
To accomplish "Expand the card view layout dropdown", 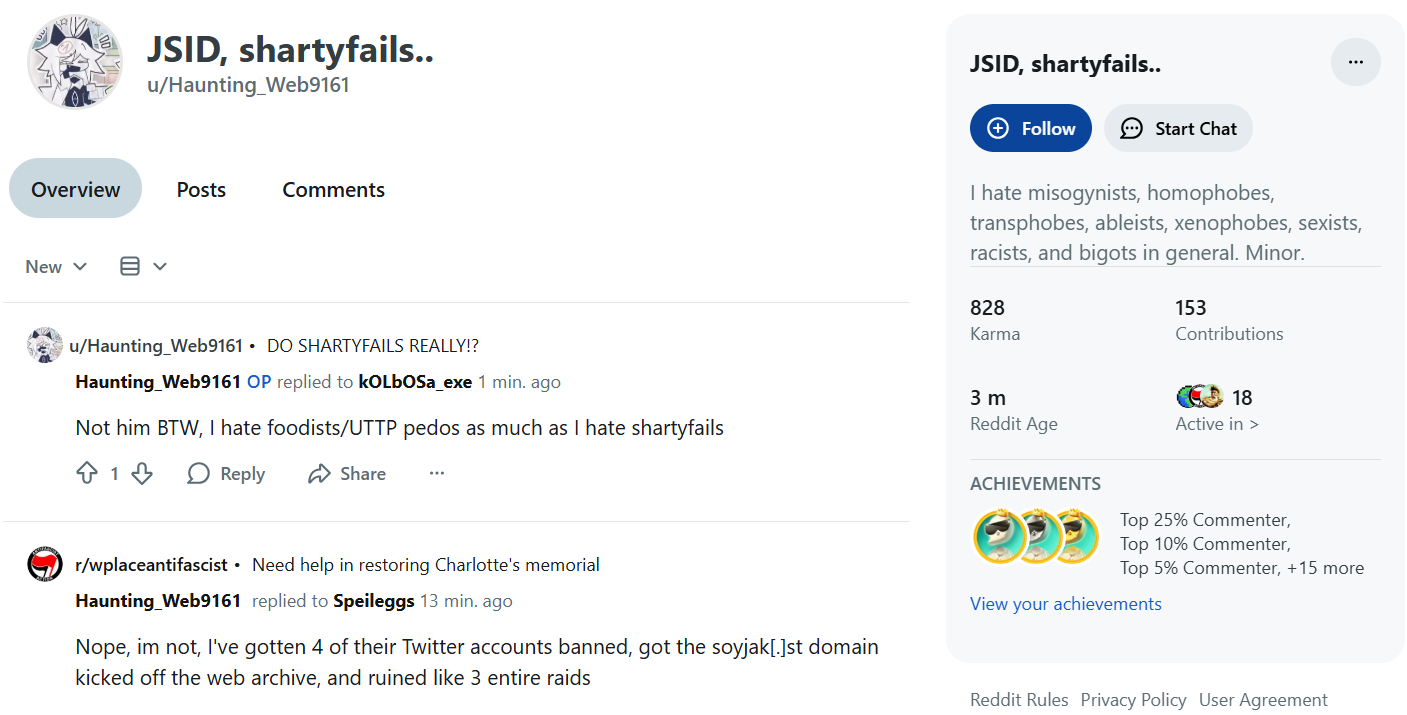I will 143,267.
